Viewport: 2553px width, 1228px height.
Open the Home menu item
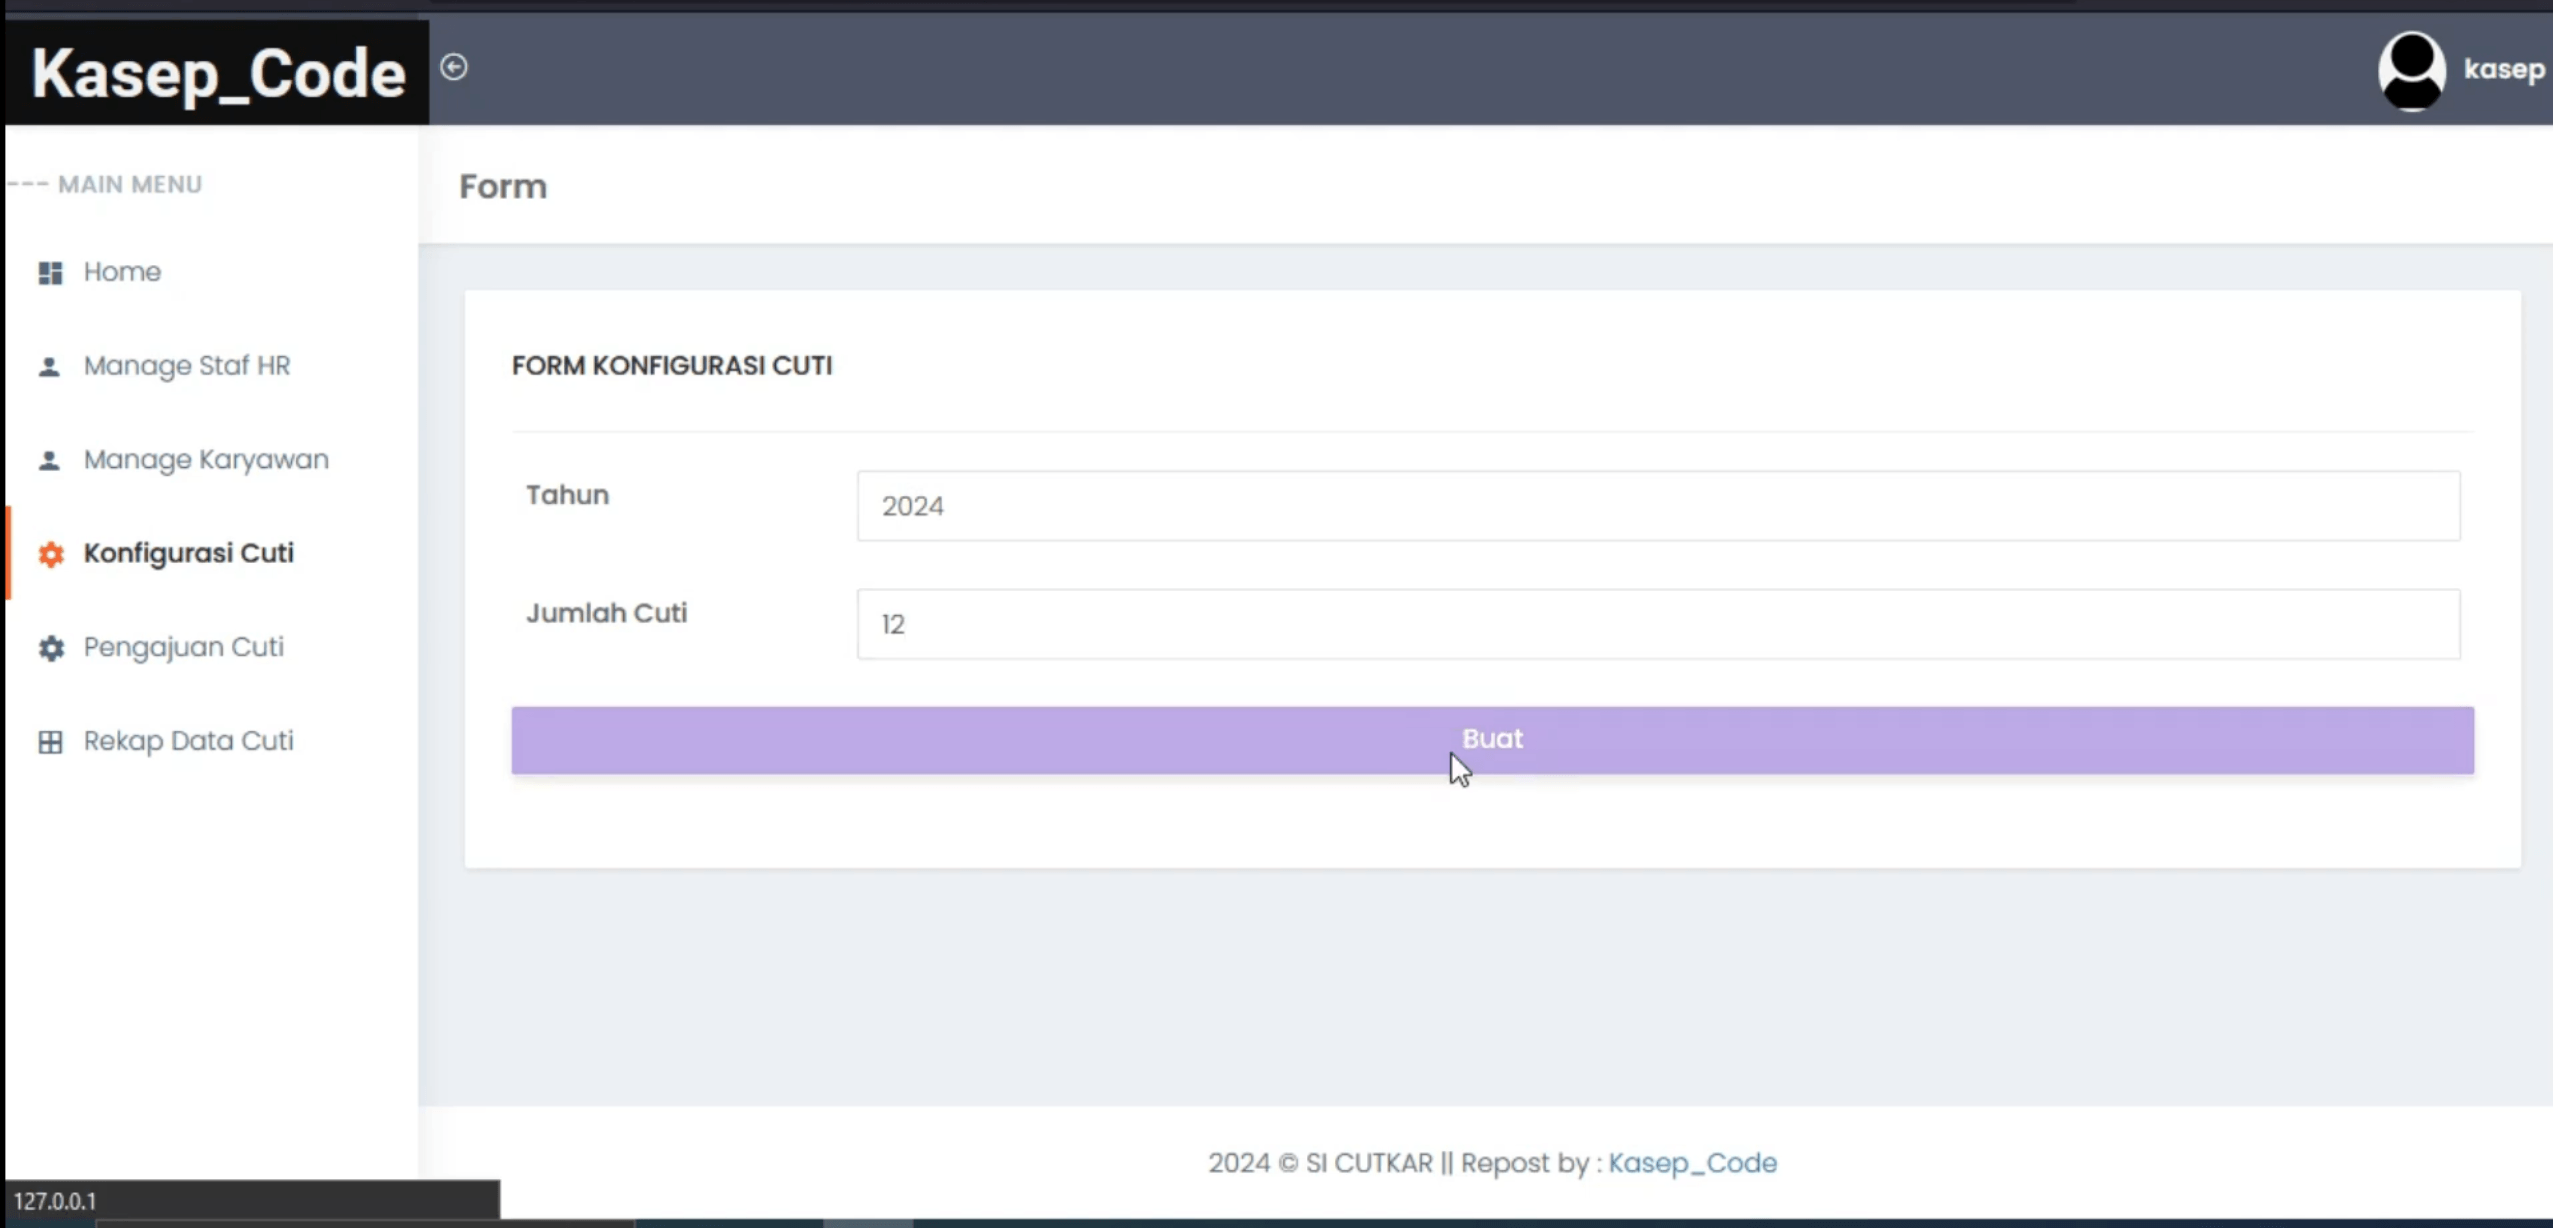click(122, 272)
